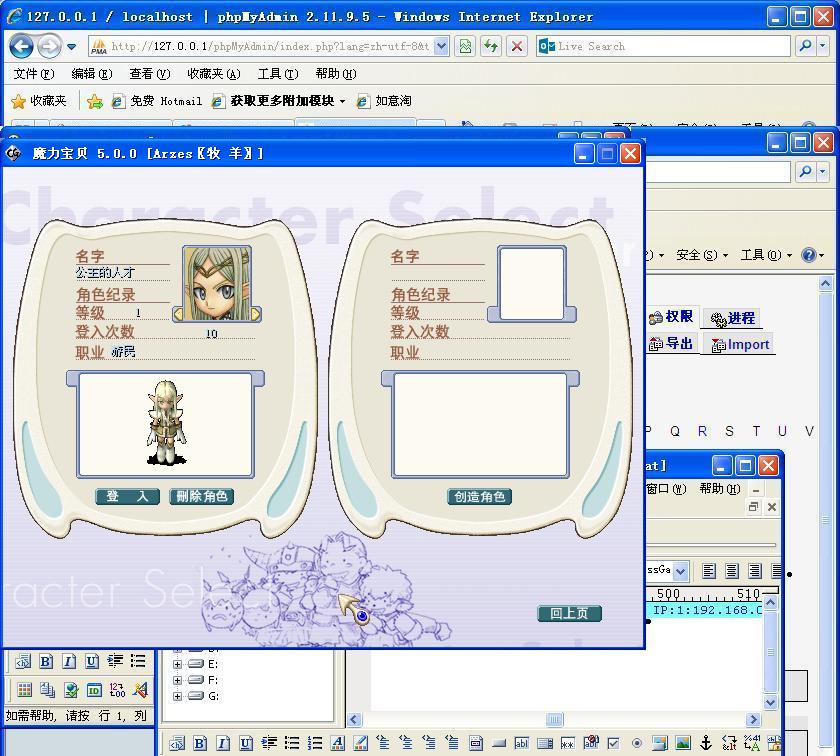Click the IE stop loading icon
Image resolution: width=840 pixels, height=756 pixels.
tap(517, 46)
